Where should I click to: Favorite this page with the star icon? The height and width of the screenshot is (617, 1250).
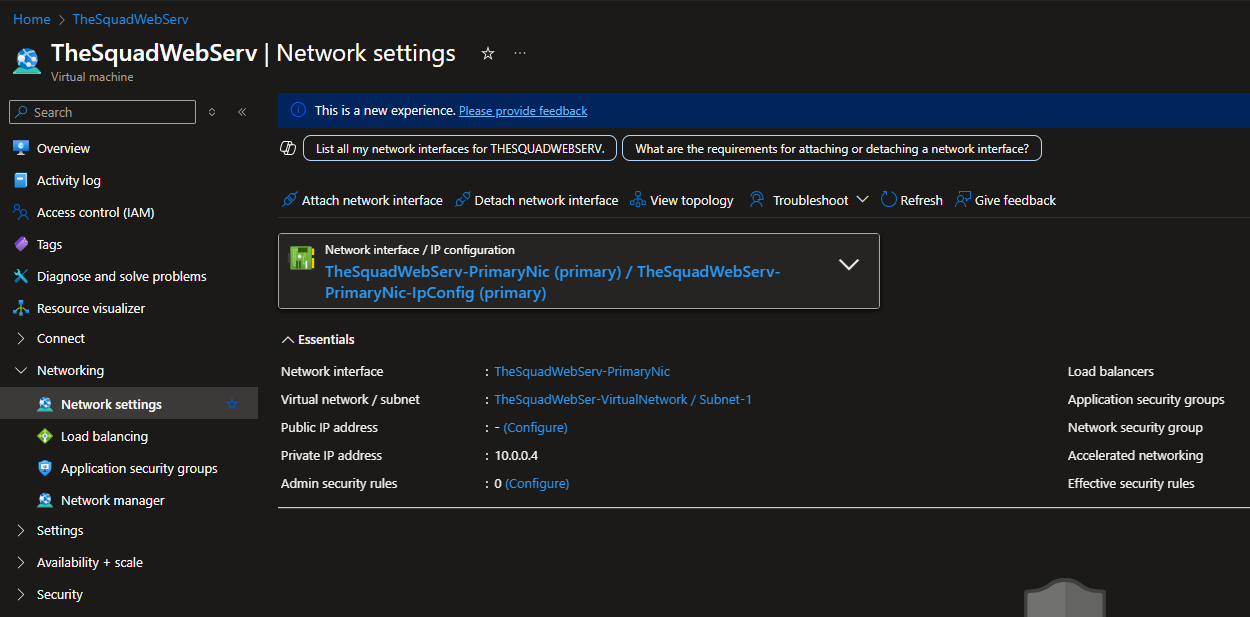488,53
